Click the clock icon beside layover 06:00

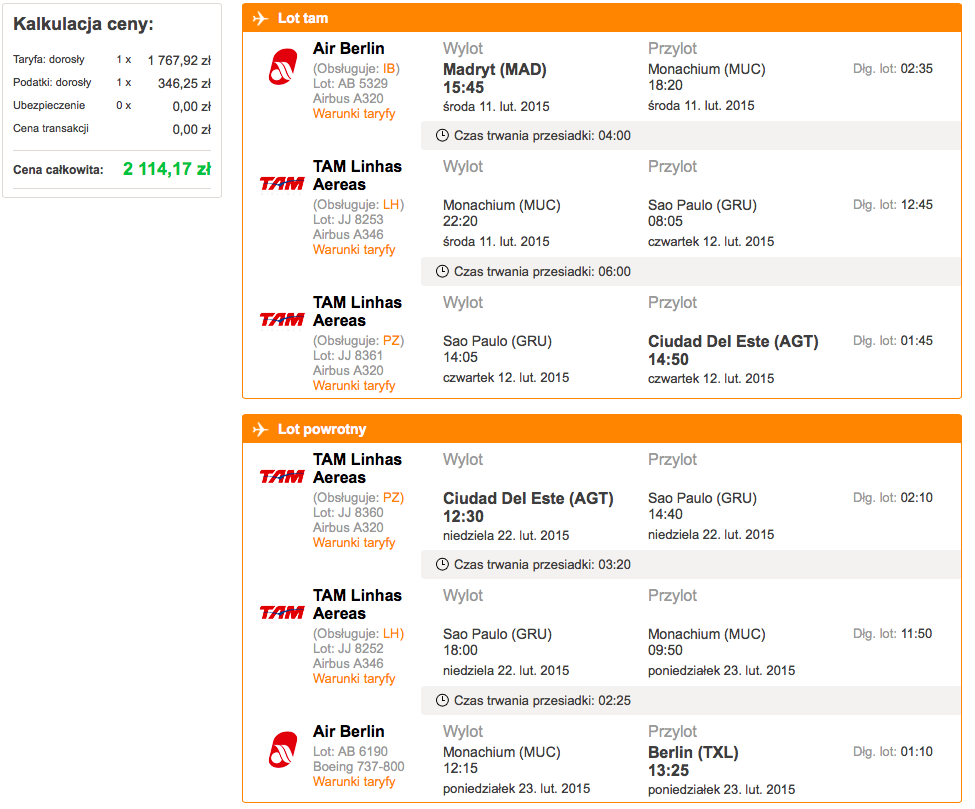tap(442, 272)
